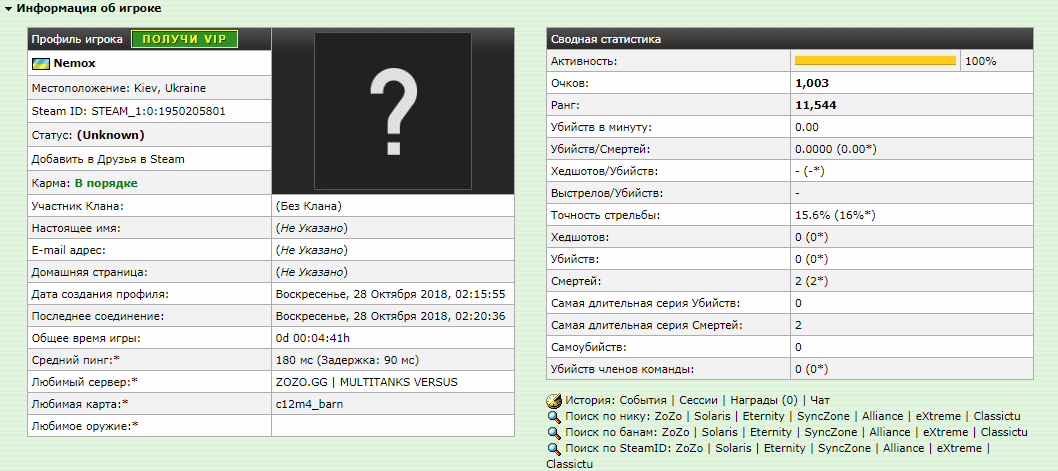Search bans on Solaris

pyautogui.click(x=721, y=432)
